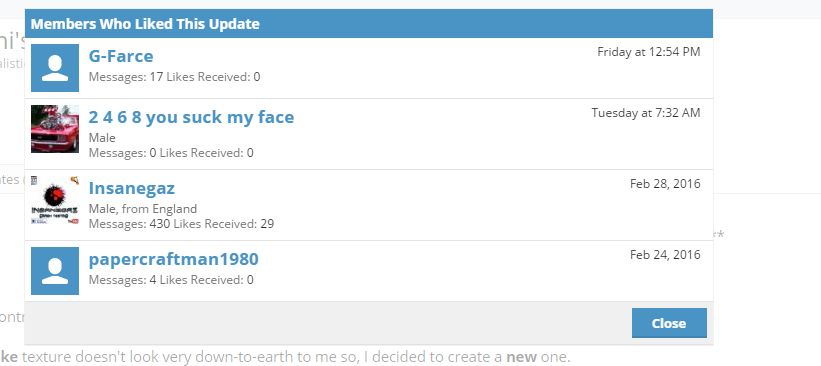Viewport: 821px width, 366px height.
Task: Click 'Messages: 4' stats under papercraftman1980
Action: [x=123, y=280]
